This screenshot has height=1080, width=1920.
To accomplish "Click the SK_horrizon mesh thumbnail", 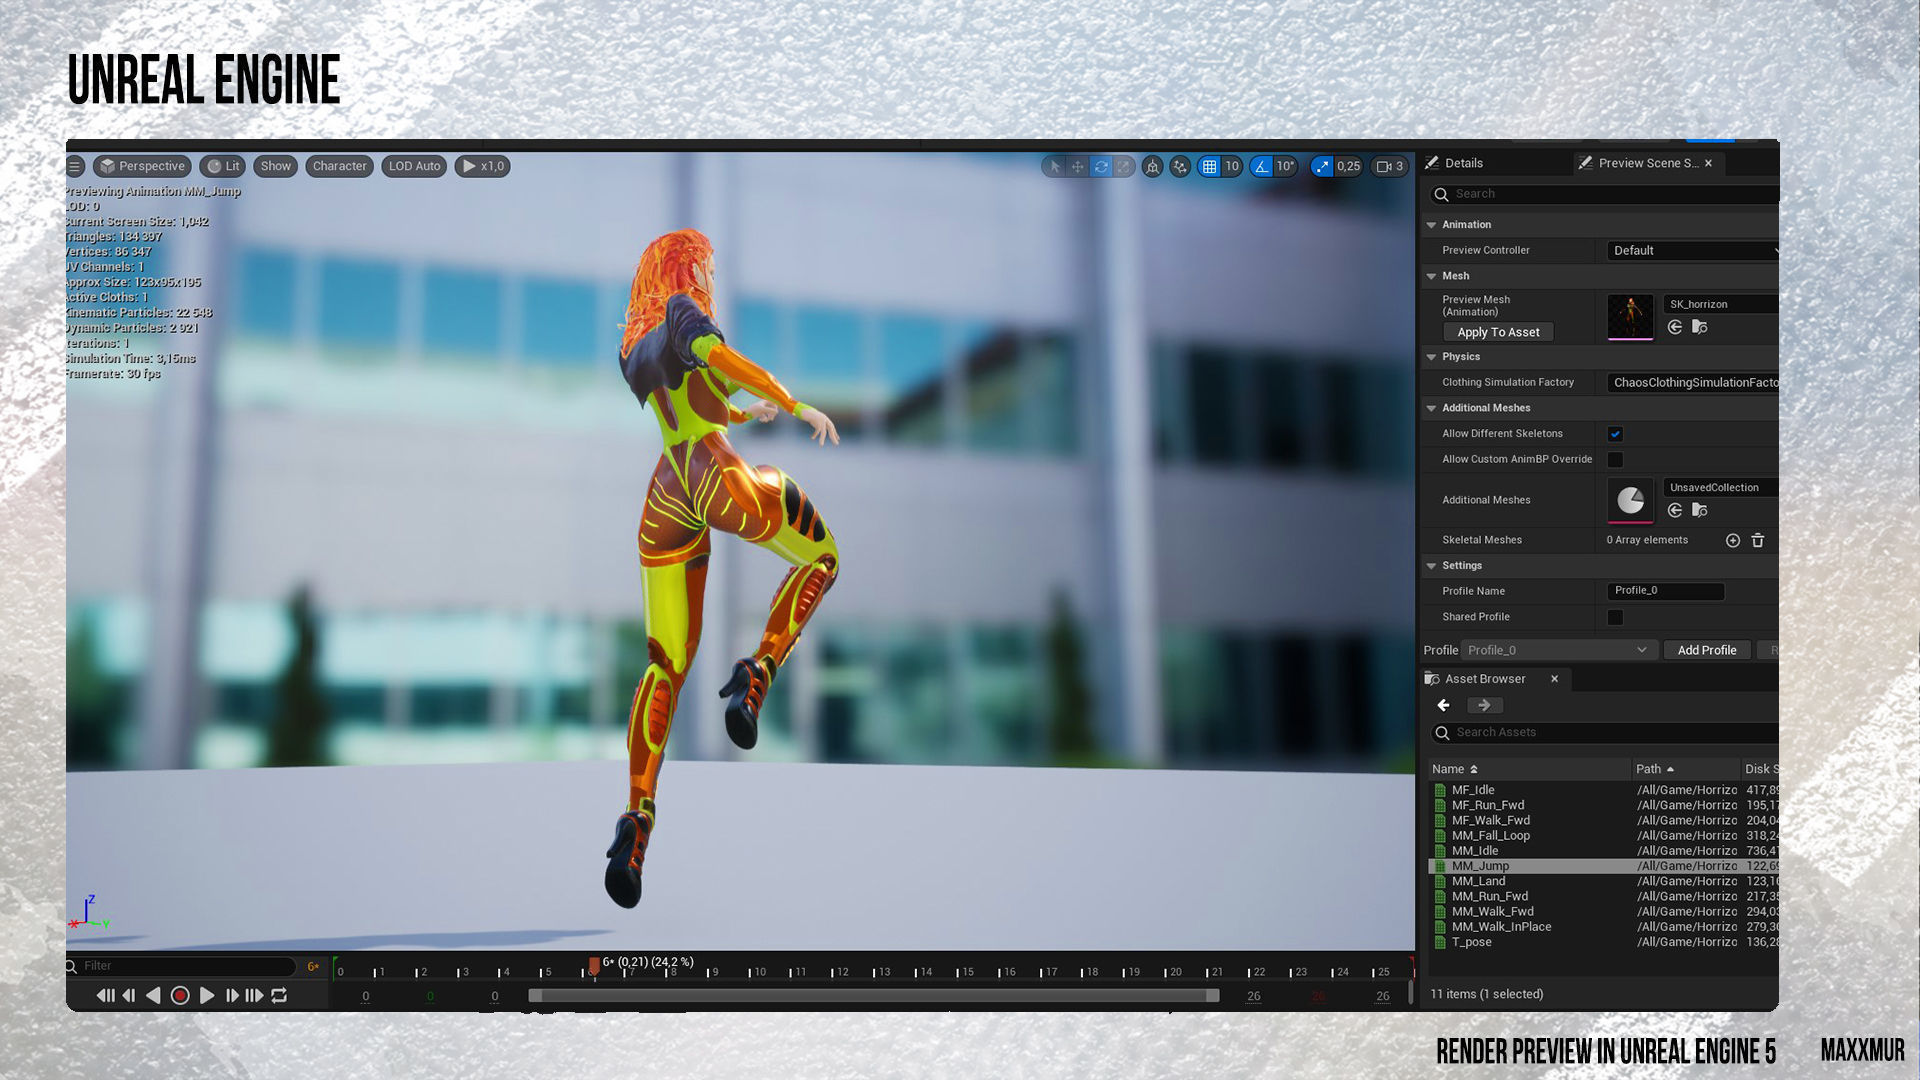I will pyautogui.click(x=1630, y=317).
